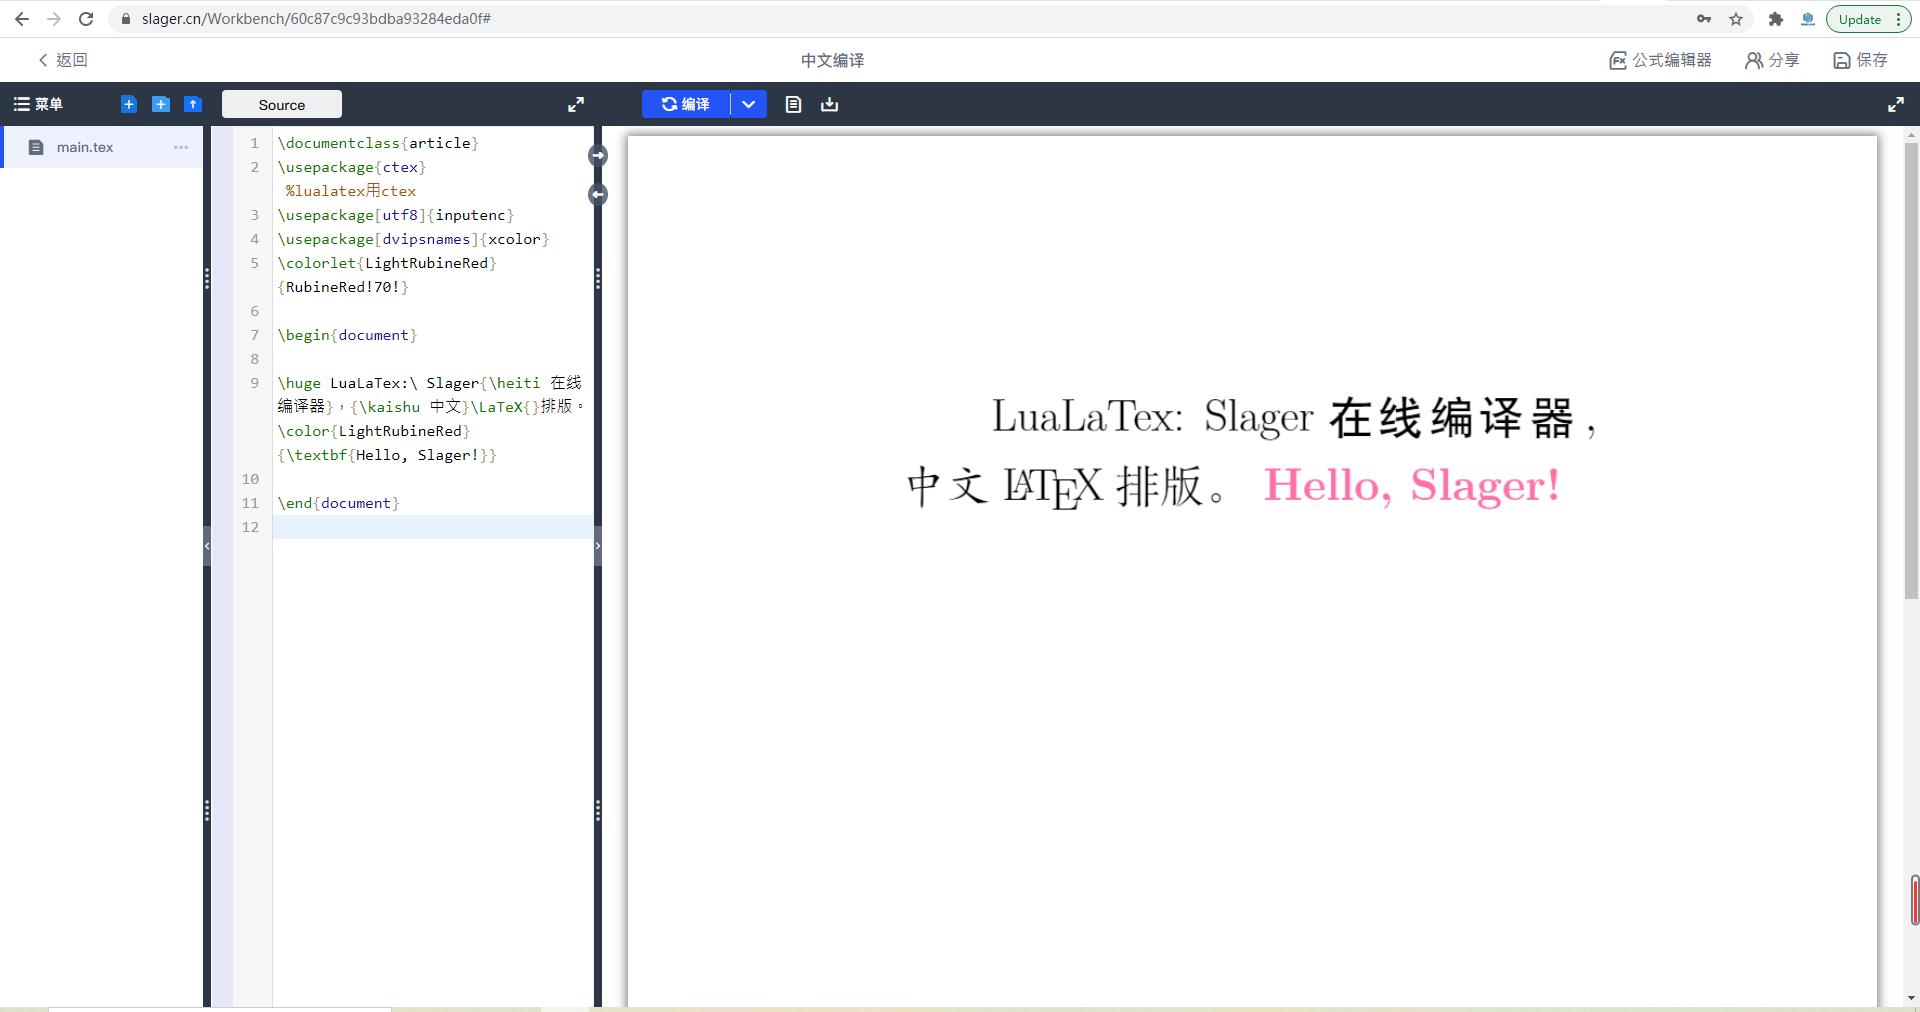The width and height of the screenshot is (1920, 1012).
Task: Open the 公式编辑器 formula editor
Action: pyautogui.click(x=1660, y=60)
